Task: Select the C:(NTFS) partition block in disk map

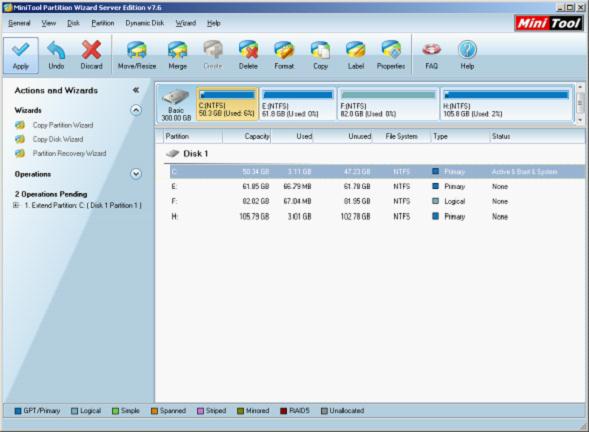Action: (227, 104)
